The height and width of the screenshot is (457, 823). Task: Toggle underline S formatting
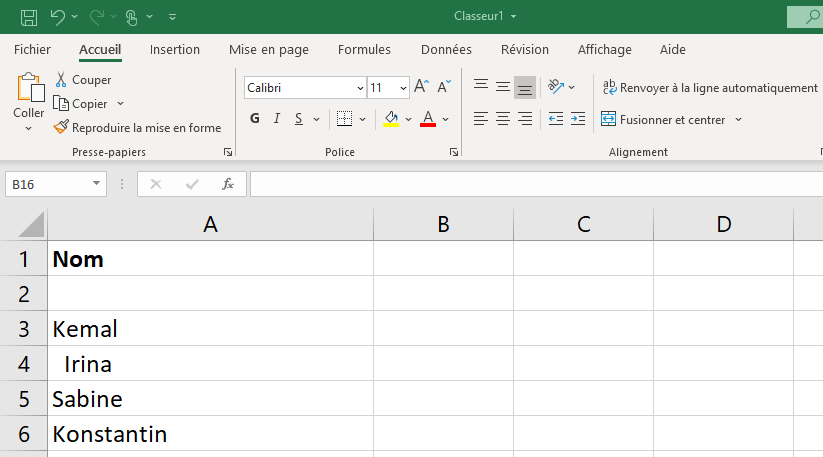tap(299, 119)
